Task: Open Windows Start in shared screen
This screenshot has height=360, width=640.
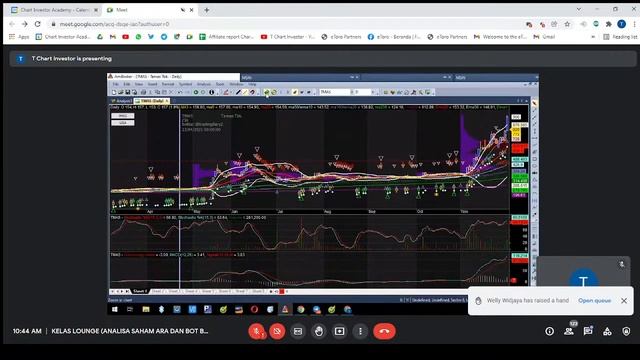Action: 115,309
